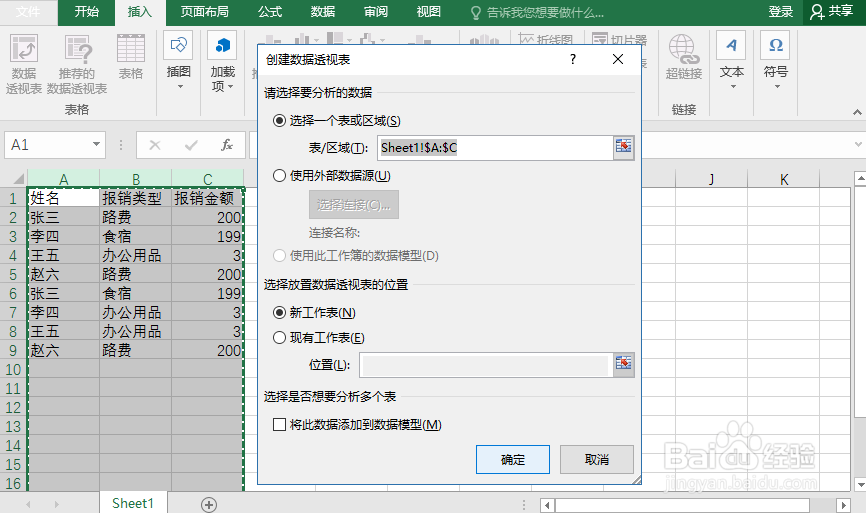Select column A header
The width and height of the screenshot is (866, 513).
pos(64,178)
